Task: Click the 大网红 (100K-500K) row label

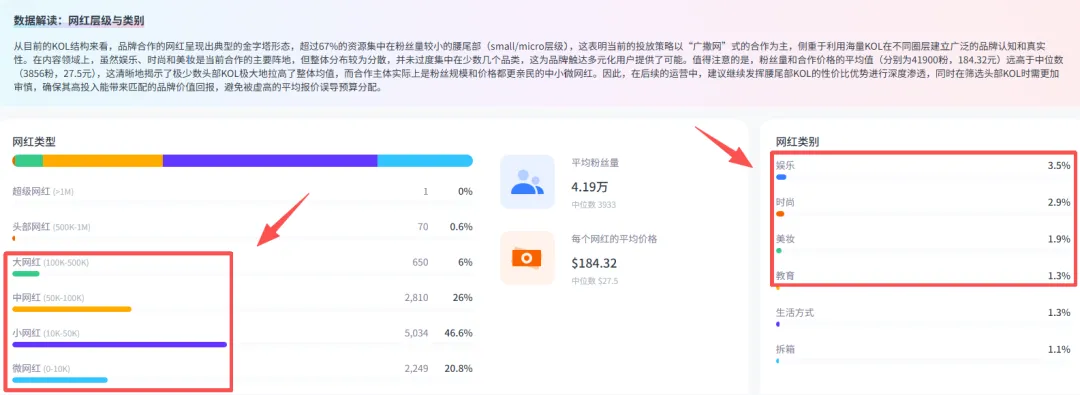Action: [51, 262]
